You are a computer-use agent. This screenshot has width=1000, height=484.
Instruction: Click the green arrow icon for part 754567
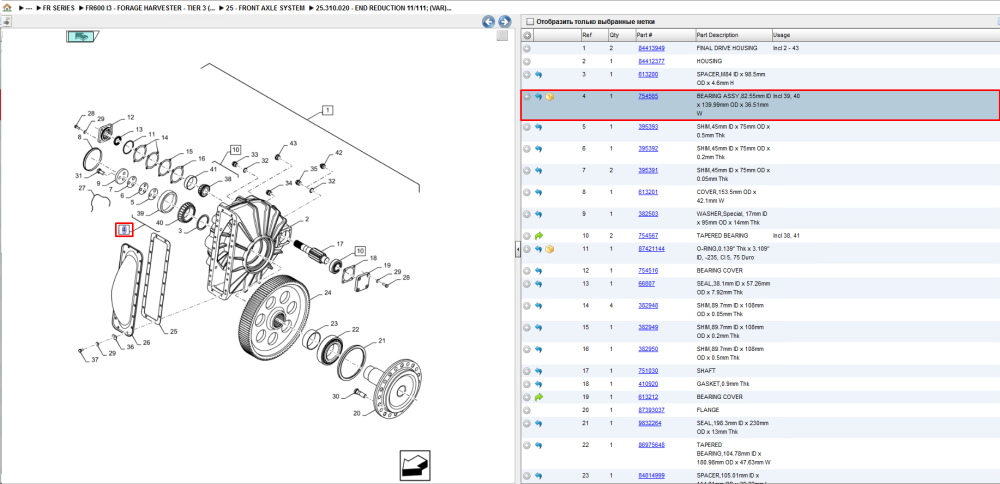[x=538, y=235]
